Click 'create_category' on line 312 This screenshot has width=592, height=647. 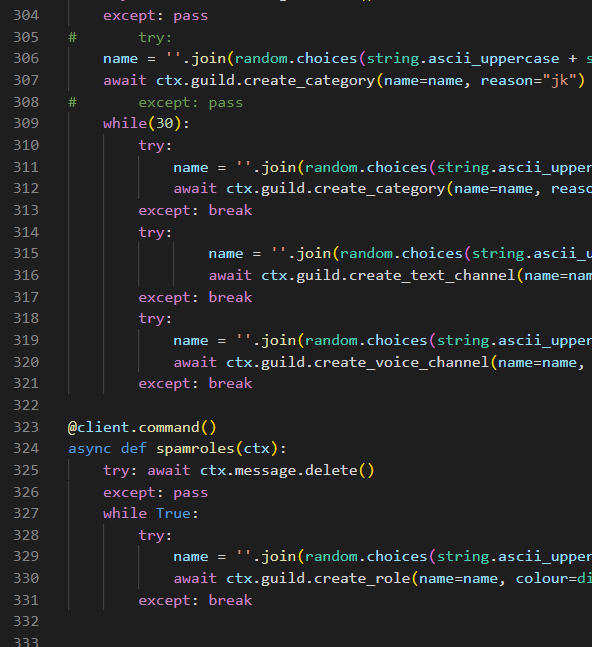379,189
